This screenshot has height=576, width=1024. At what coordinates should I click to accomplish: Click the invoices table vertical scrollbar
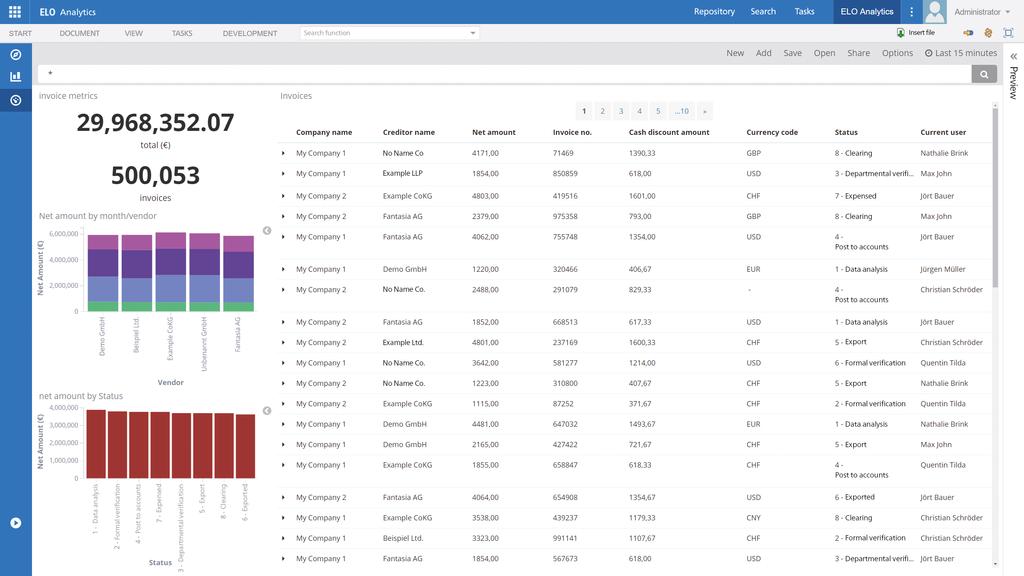995,196
